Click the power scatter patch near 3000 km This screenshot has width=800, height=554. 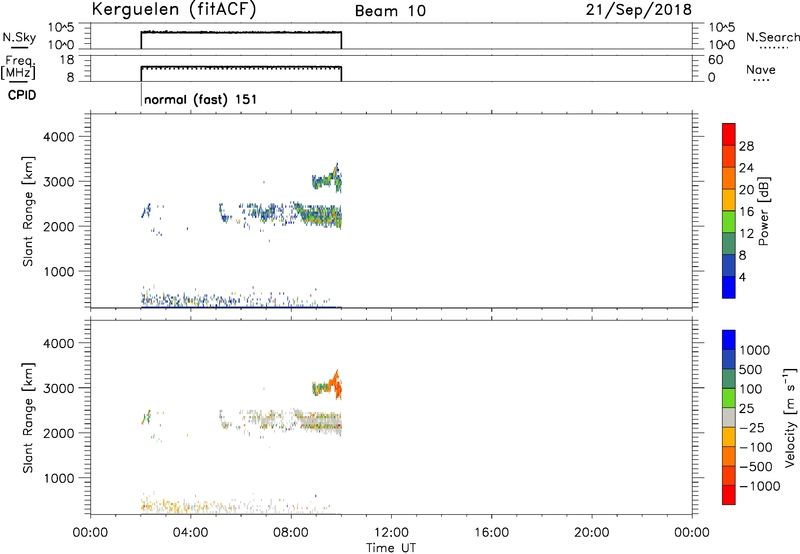tap(327, 179)
